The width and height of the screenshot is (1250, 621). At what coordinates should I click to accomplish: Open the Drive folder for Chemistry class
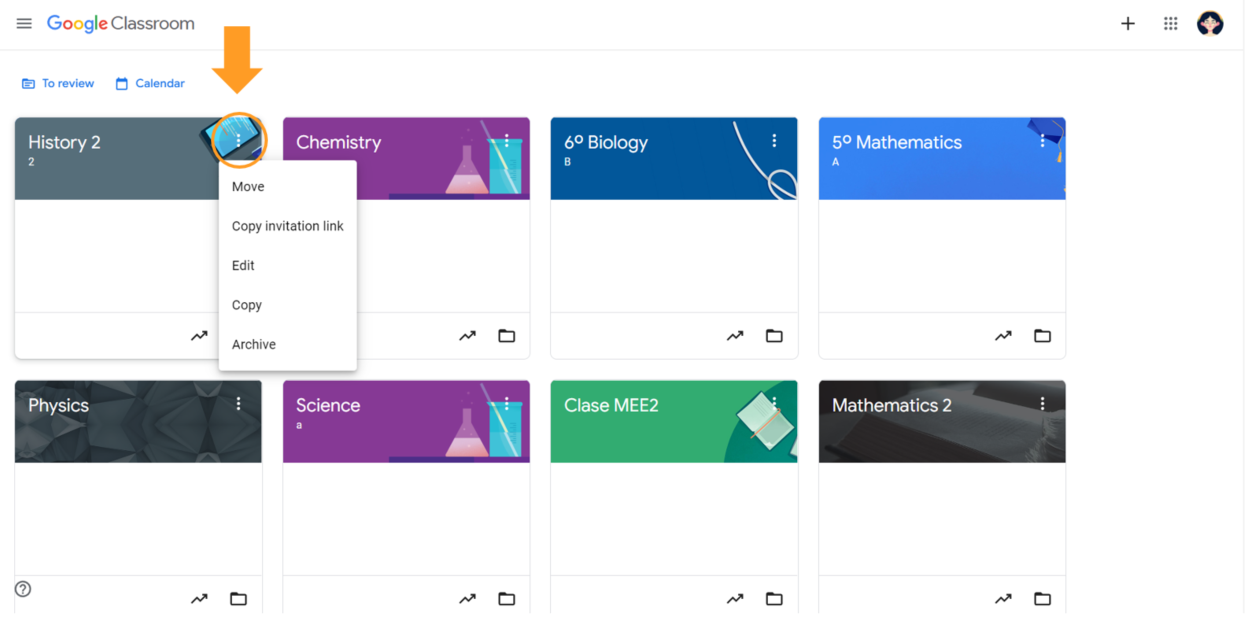(x=507, y=336)
